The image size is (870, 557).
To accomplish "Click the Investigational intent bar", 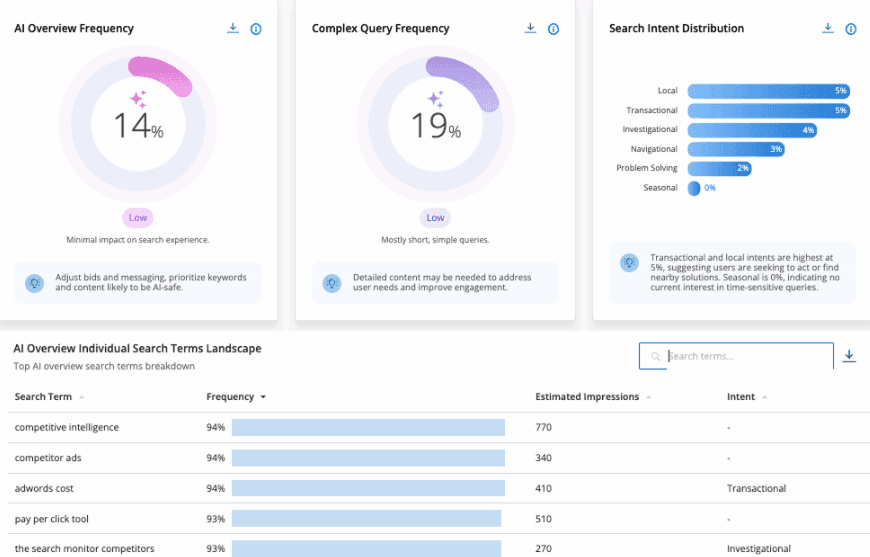I will [x=752, y=130].
